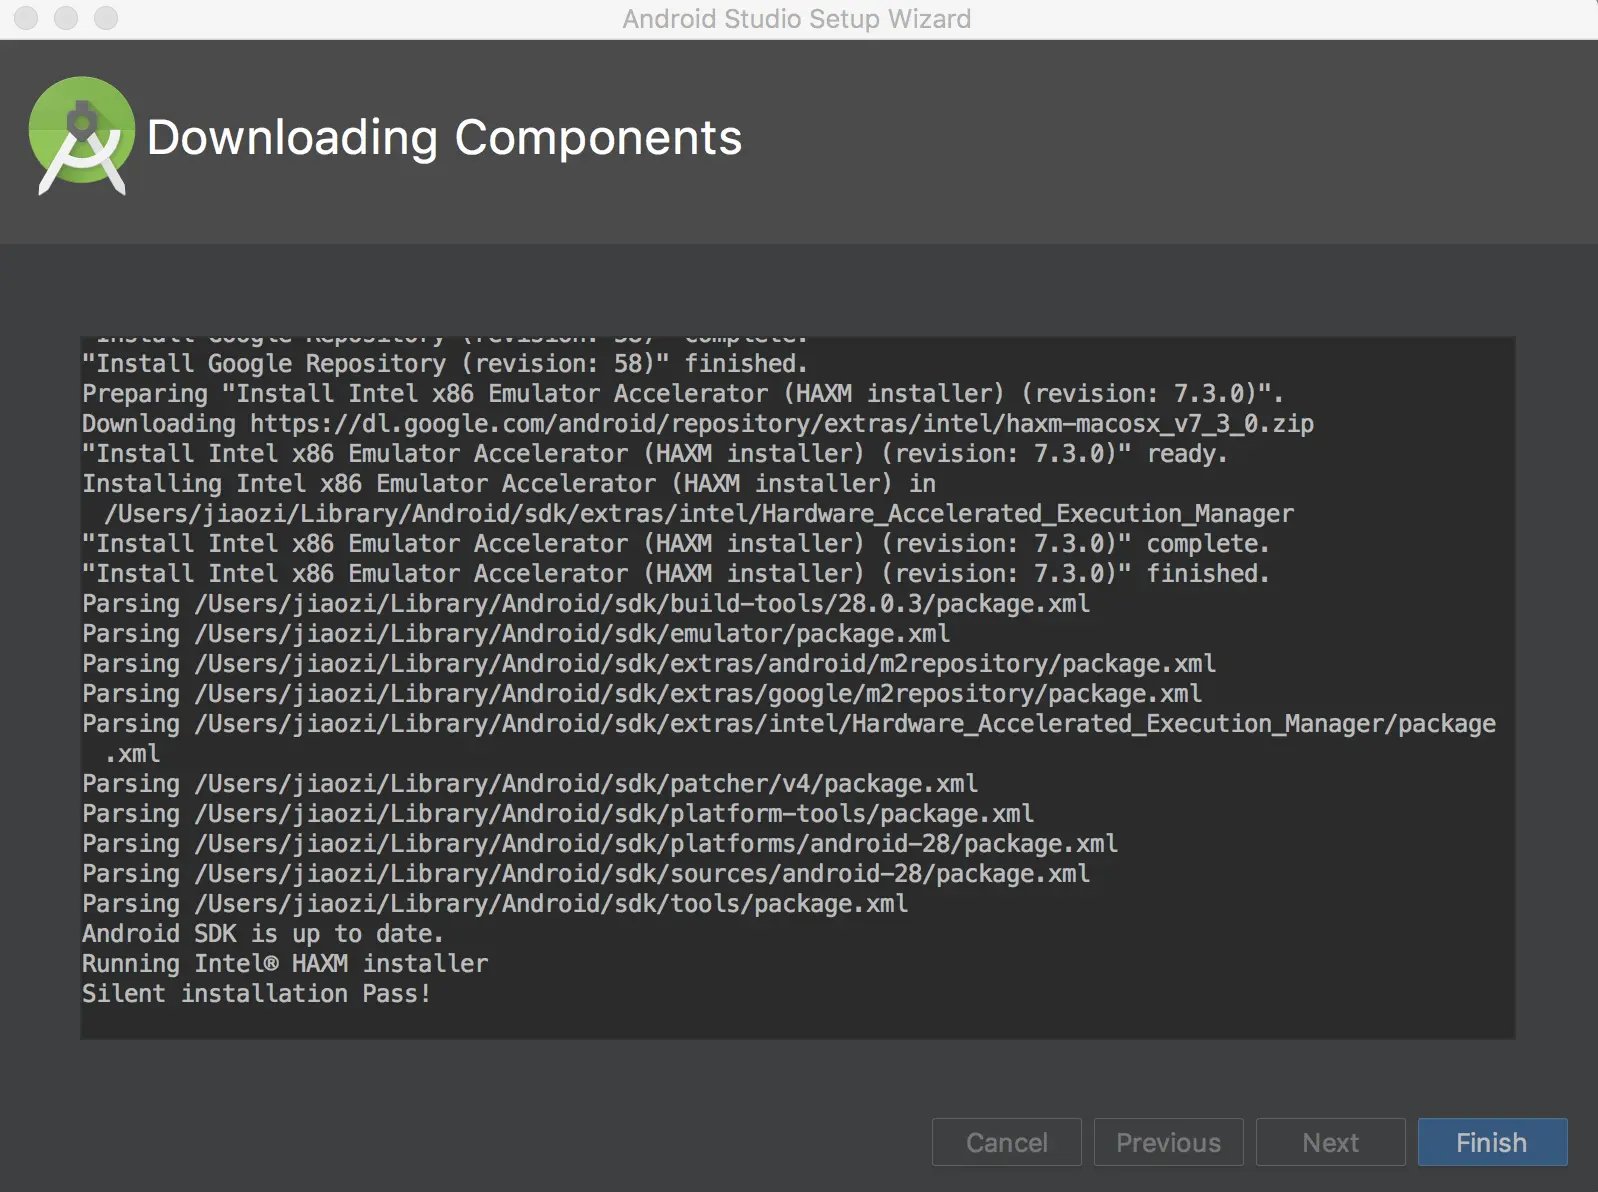Click the 'Preparing Install Intel x86 Emulator' line
This screenshot has width=1598, height=1192.
coord(683,393)
